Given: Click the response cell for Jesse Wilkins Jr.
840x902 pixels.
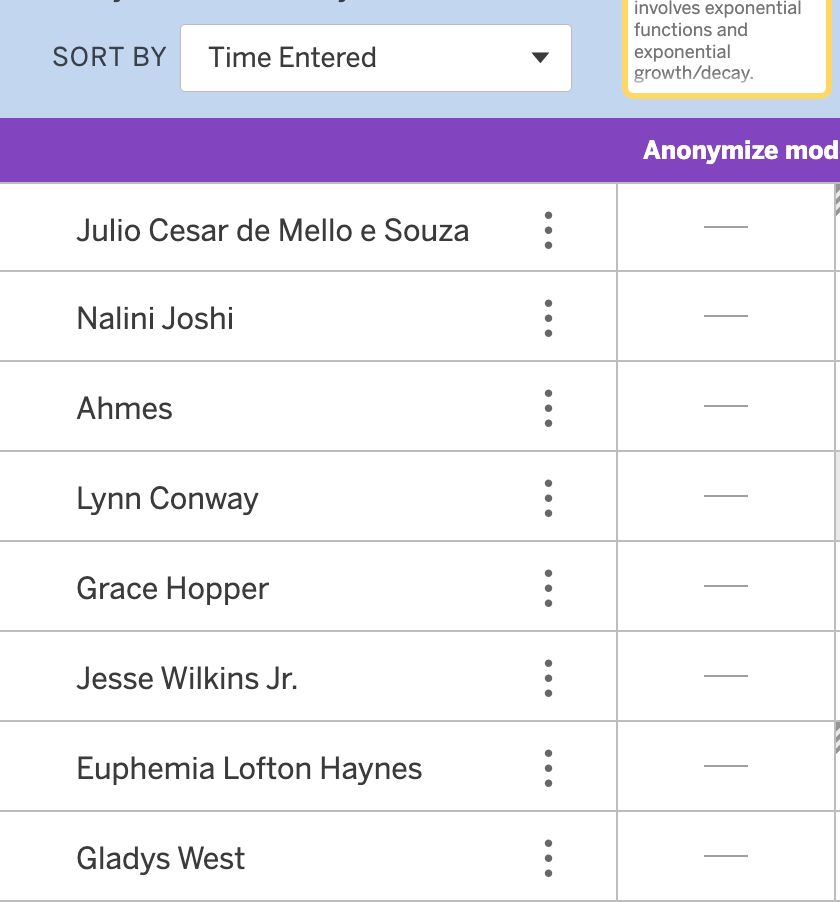Looking at the screenshot, I should point(725,677).
